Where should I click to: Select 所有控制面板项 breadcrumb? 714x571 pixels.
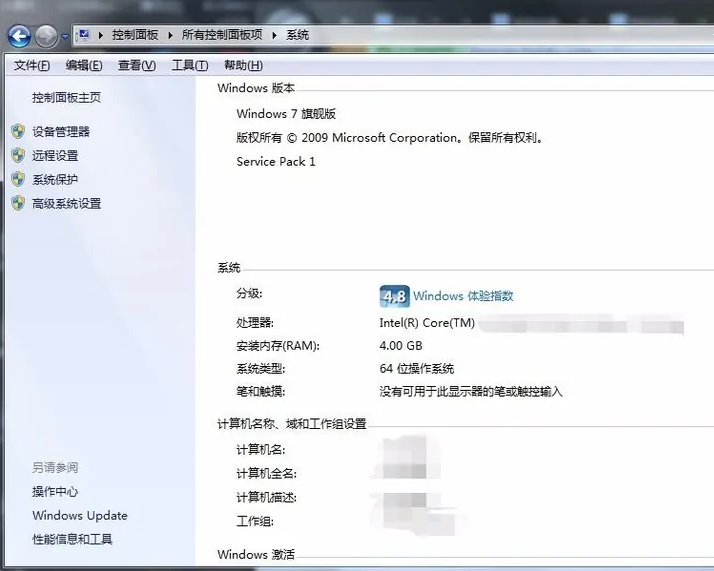pos(222,35)
